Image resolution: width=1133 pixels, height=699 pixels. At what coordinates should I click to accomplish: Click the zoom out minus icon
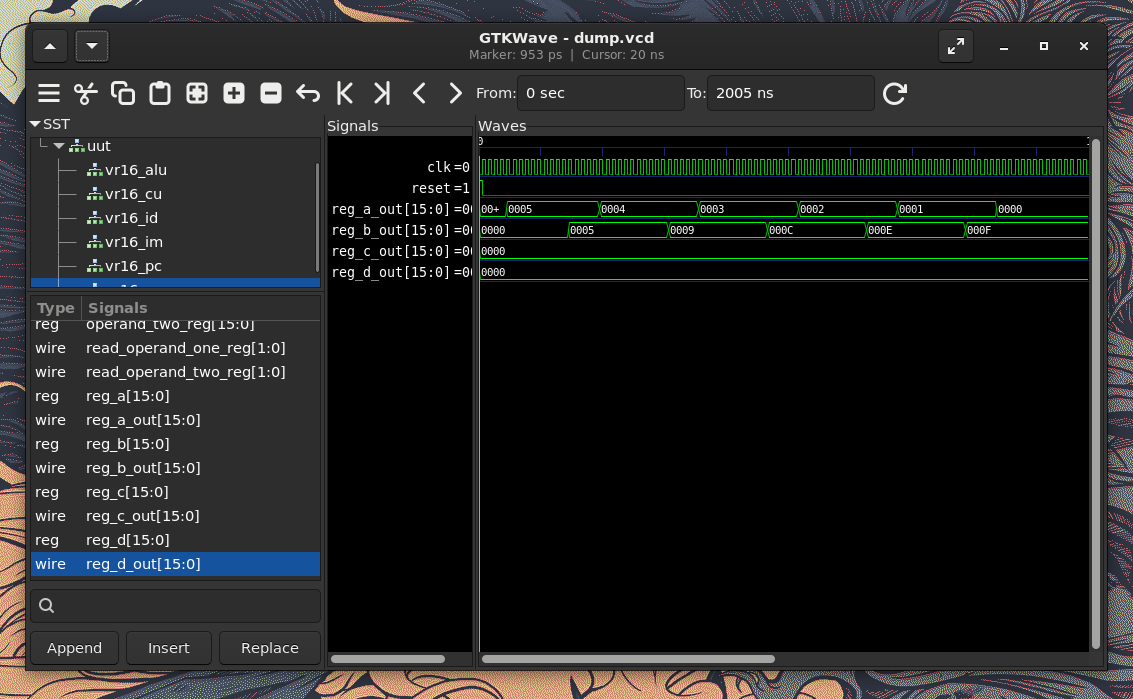tap(271, 94)
